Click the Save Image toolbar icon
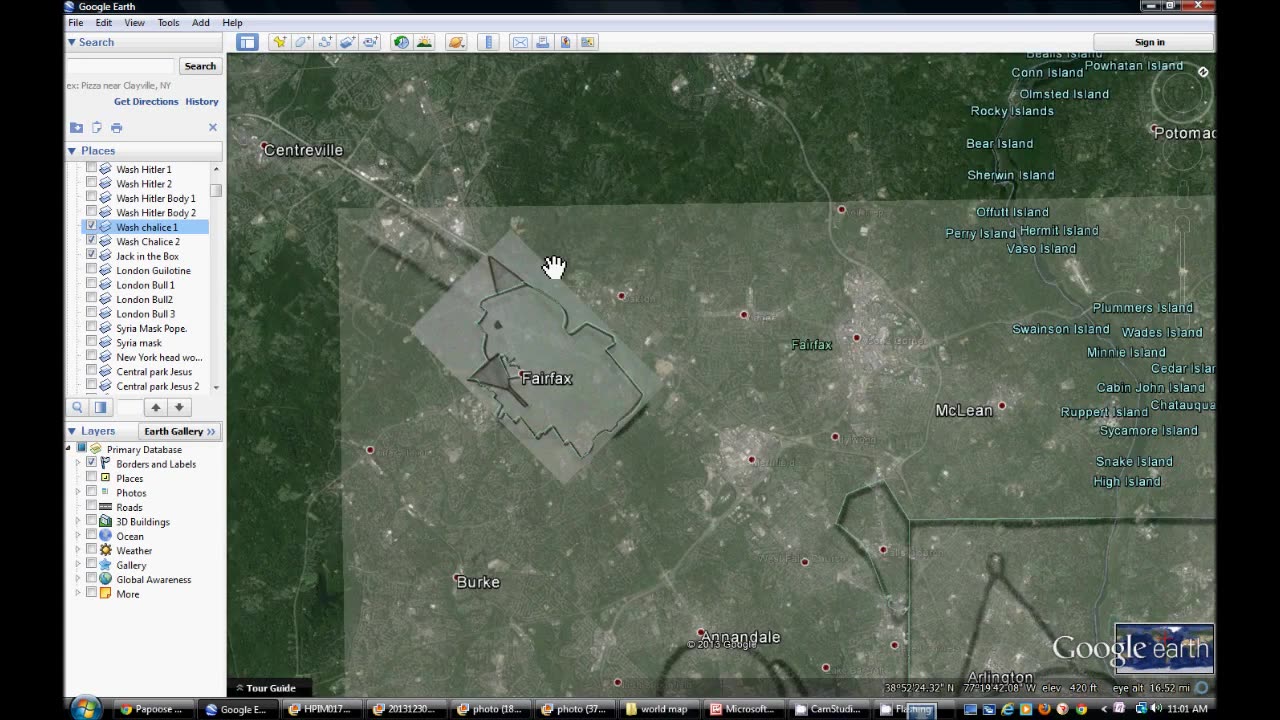This screenshot has width=1280, height=720. point(587,42)
